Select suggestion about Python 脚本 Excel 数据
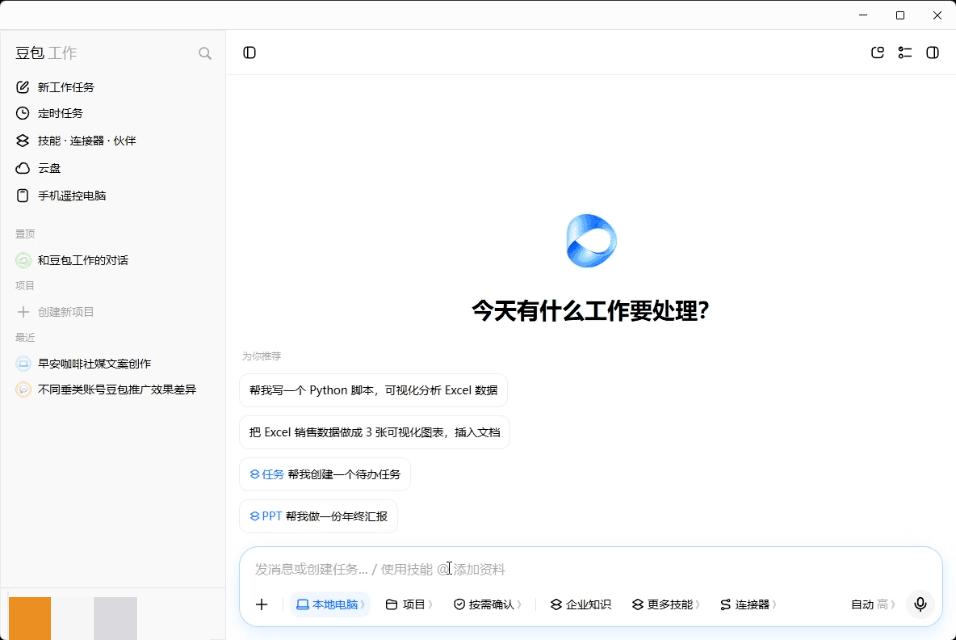This screenshot has height=640, width=956. click(x=373, y=390)
